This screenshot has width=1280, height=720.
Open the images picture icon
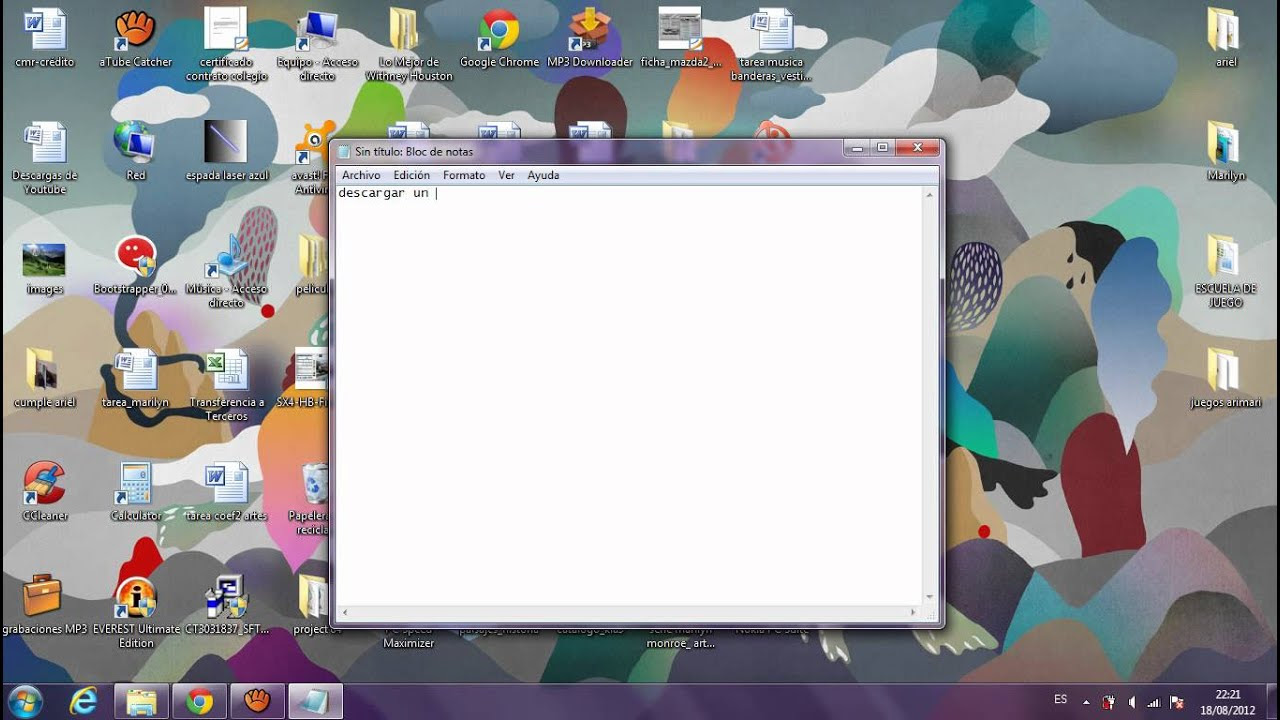pyautogui.click(x=45, y=259)
